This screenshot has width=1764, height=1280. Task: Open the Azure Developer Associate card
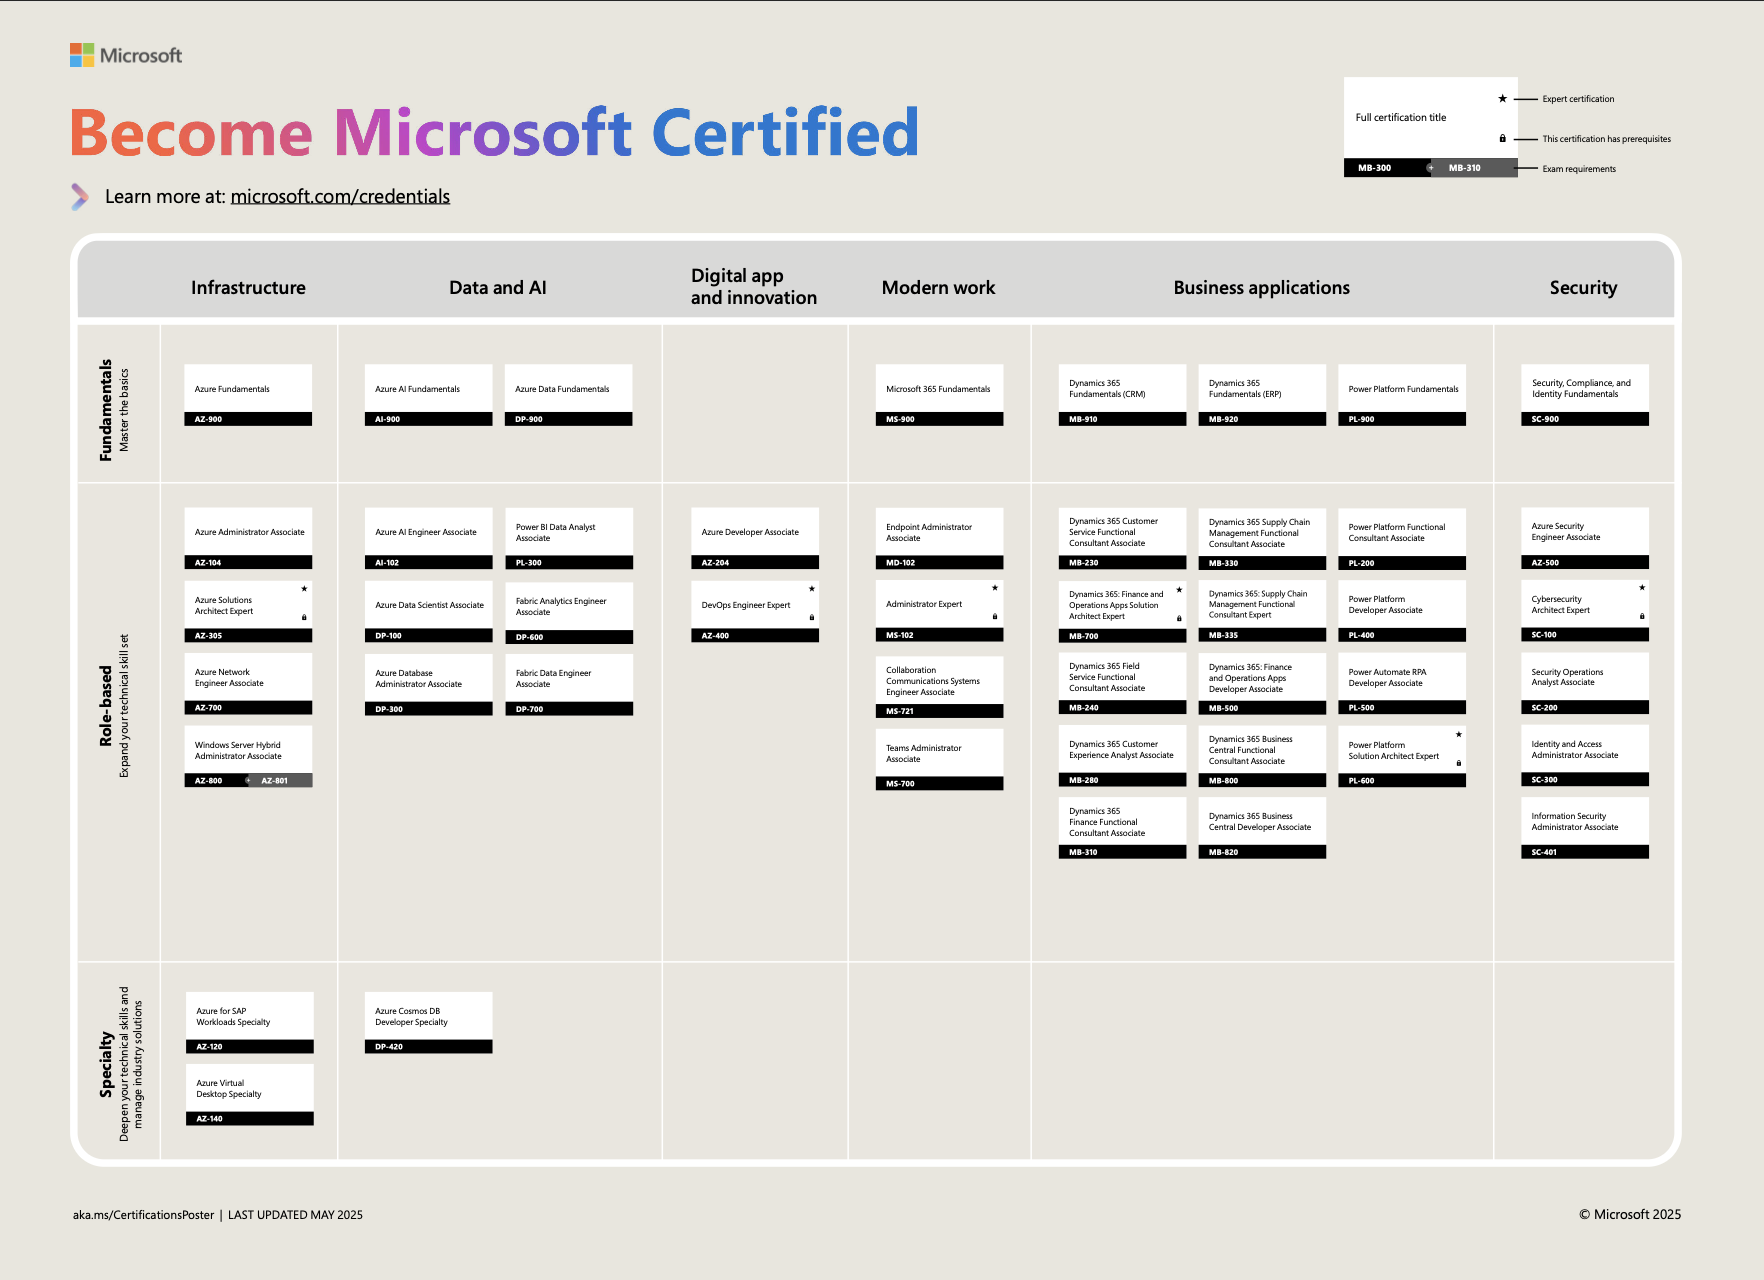click(755, 538)
